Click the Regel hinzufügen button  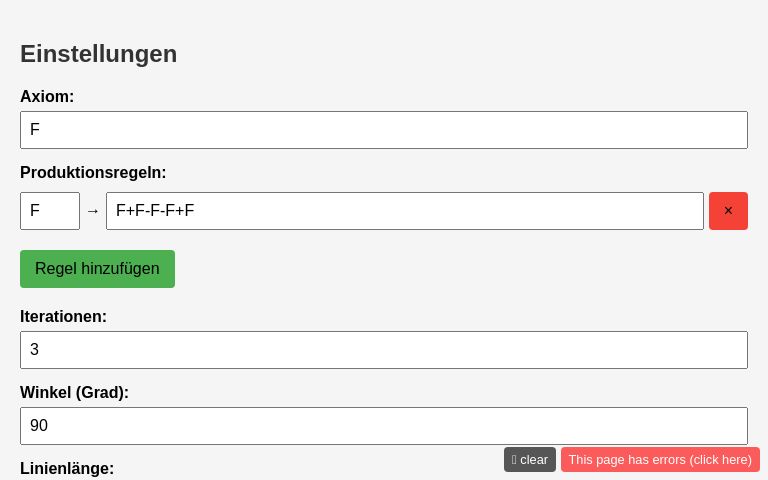coord(97,269)
